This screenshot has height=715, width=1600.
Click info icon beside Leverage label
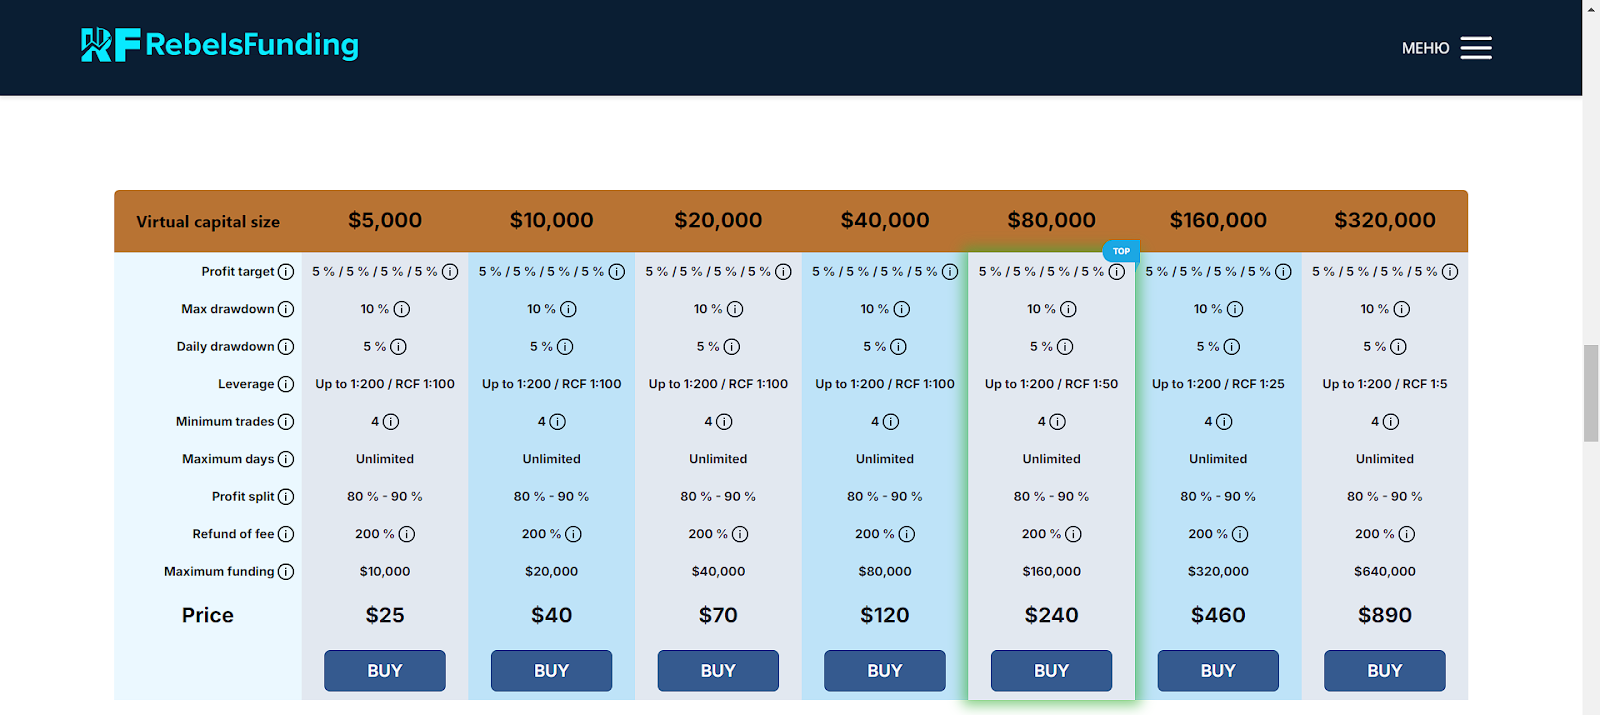tap(286, 384)
